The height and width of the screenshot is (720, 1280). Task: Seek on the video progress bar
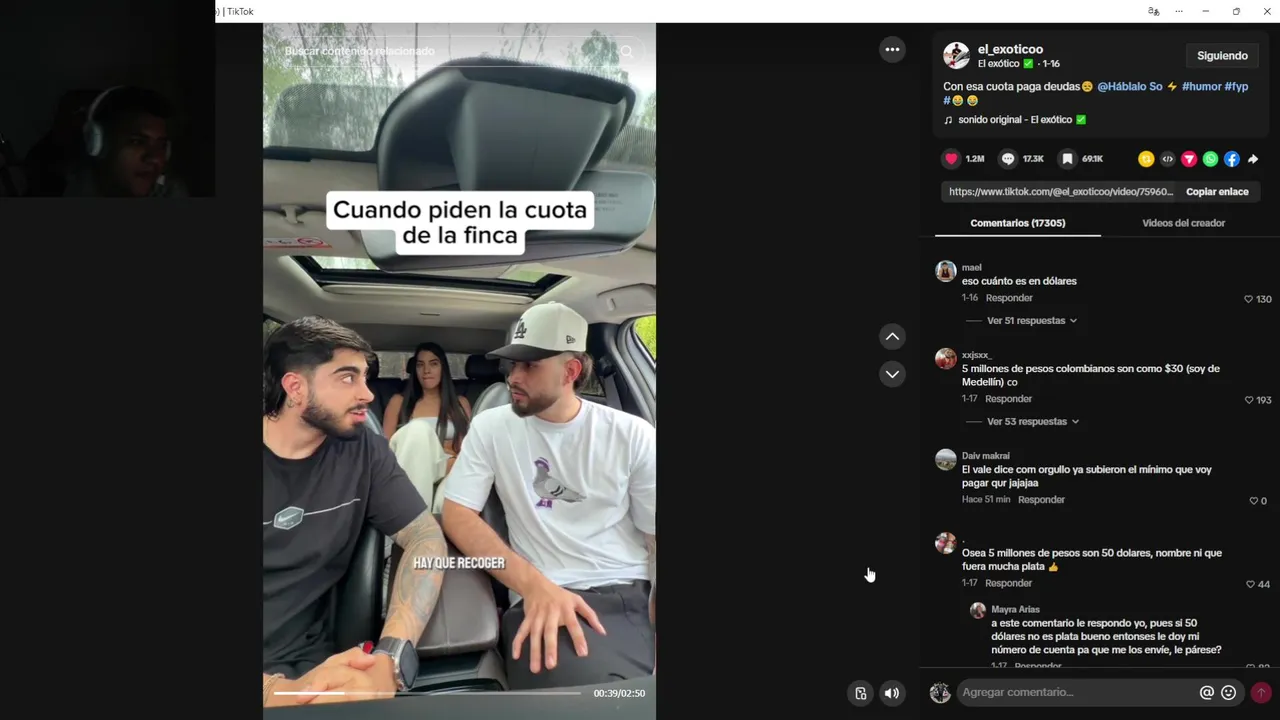(x=427, y=693)
